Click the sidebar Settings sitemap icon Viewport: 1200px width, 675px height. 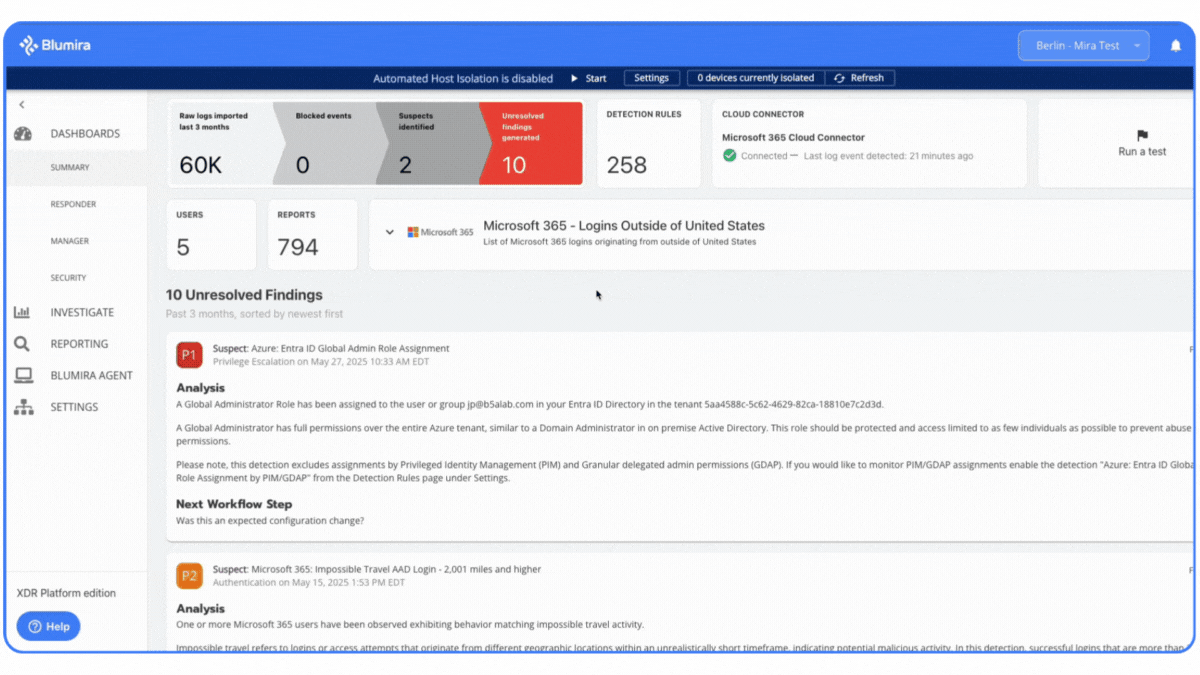pos(23,407)
